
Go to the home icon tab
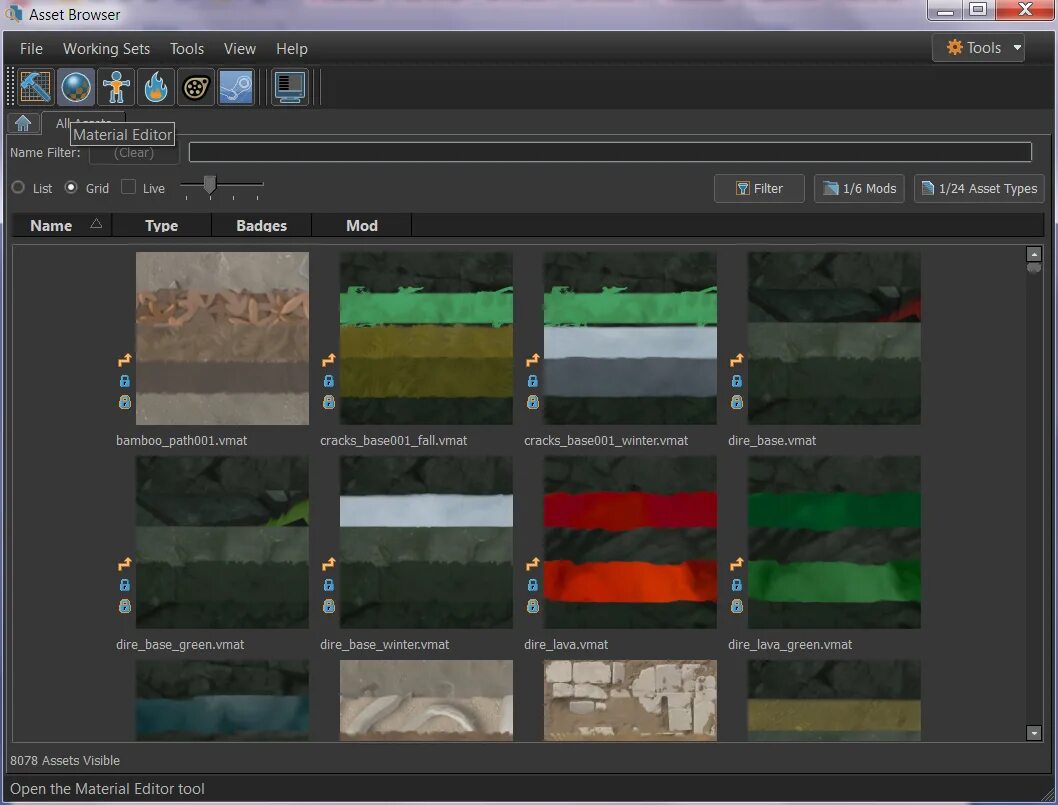[x=23, y=123]
